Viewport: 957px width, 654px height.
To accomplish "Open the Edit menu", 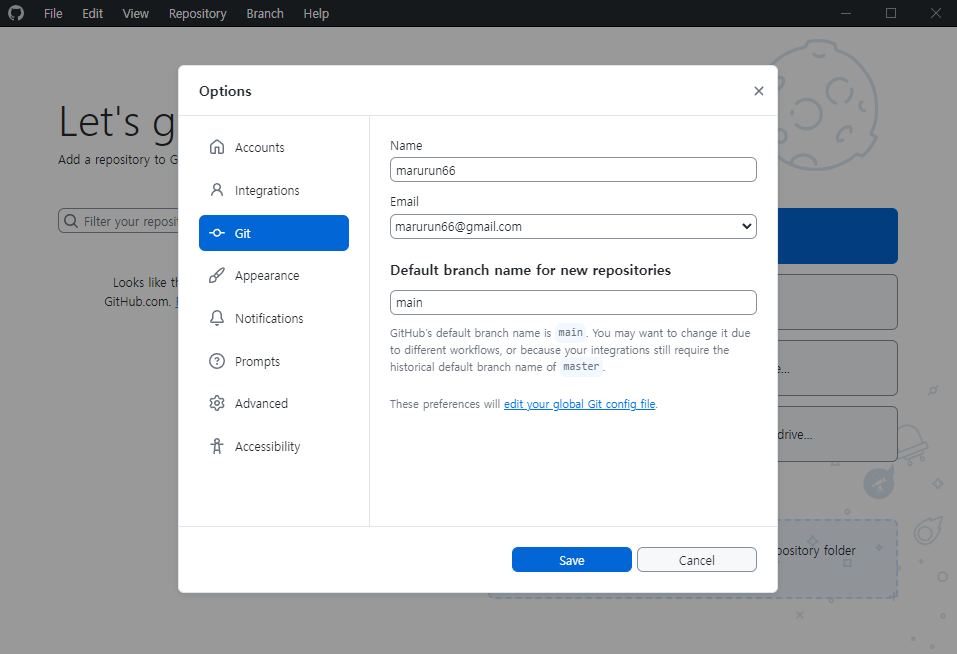I will pos(93,13).
